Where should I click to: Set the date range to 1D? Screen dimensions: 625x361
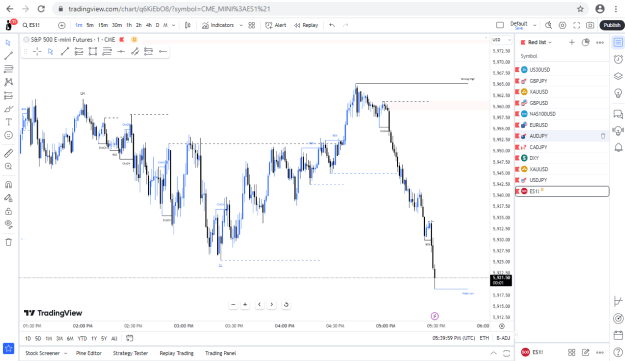[28, 339]
